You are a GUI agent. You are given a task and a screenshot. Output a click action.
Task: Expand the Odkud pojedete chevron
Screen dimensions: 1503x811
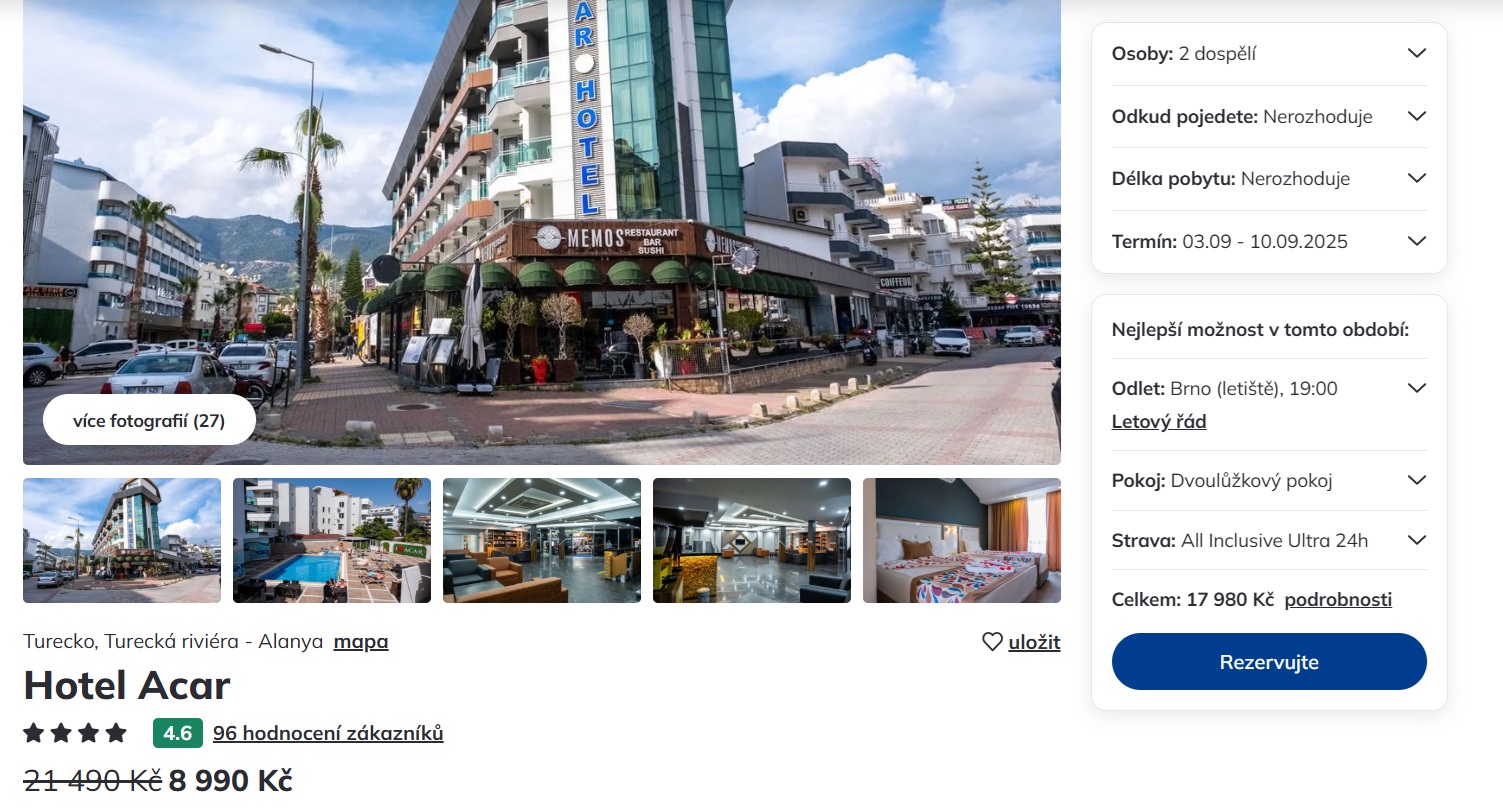pyautogui.click(x=1416, y=116)
